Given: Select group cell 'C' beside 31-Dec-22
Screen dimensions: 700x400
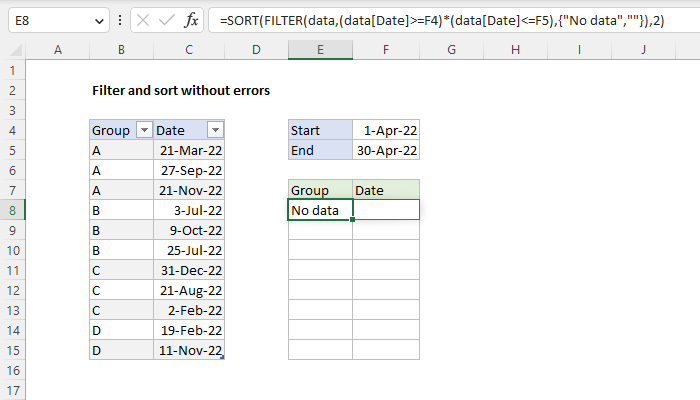Looking at the screenshot, I should [121, 271].
